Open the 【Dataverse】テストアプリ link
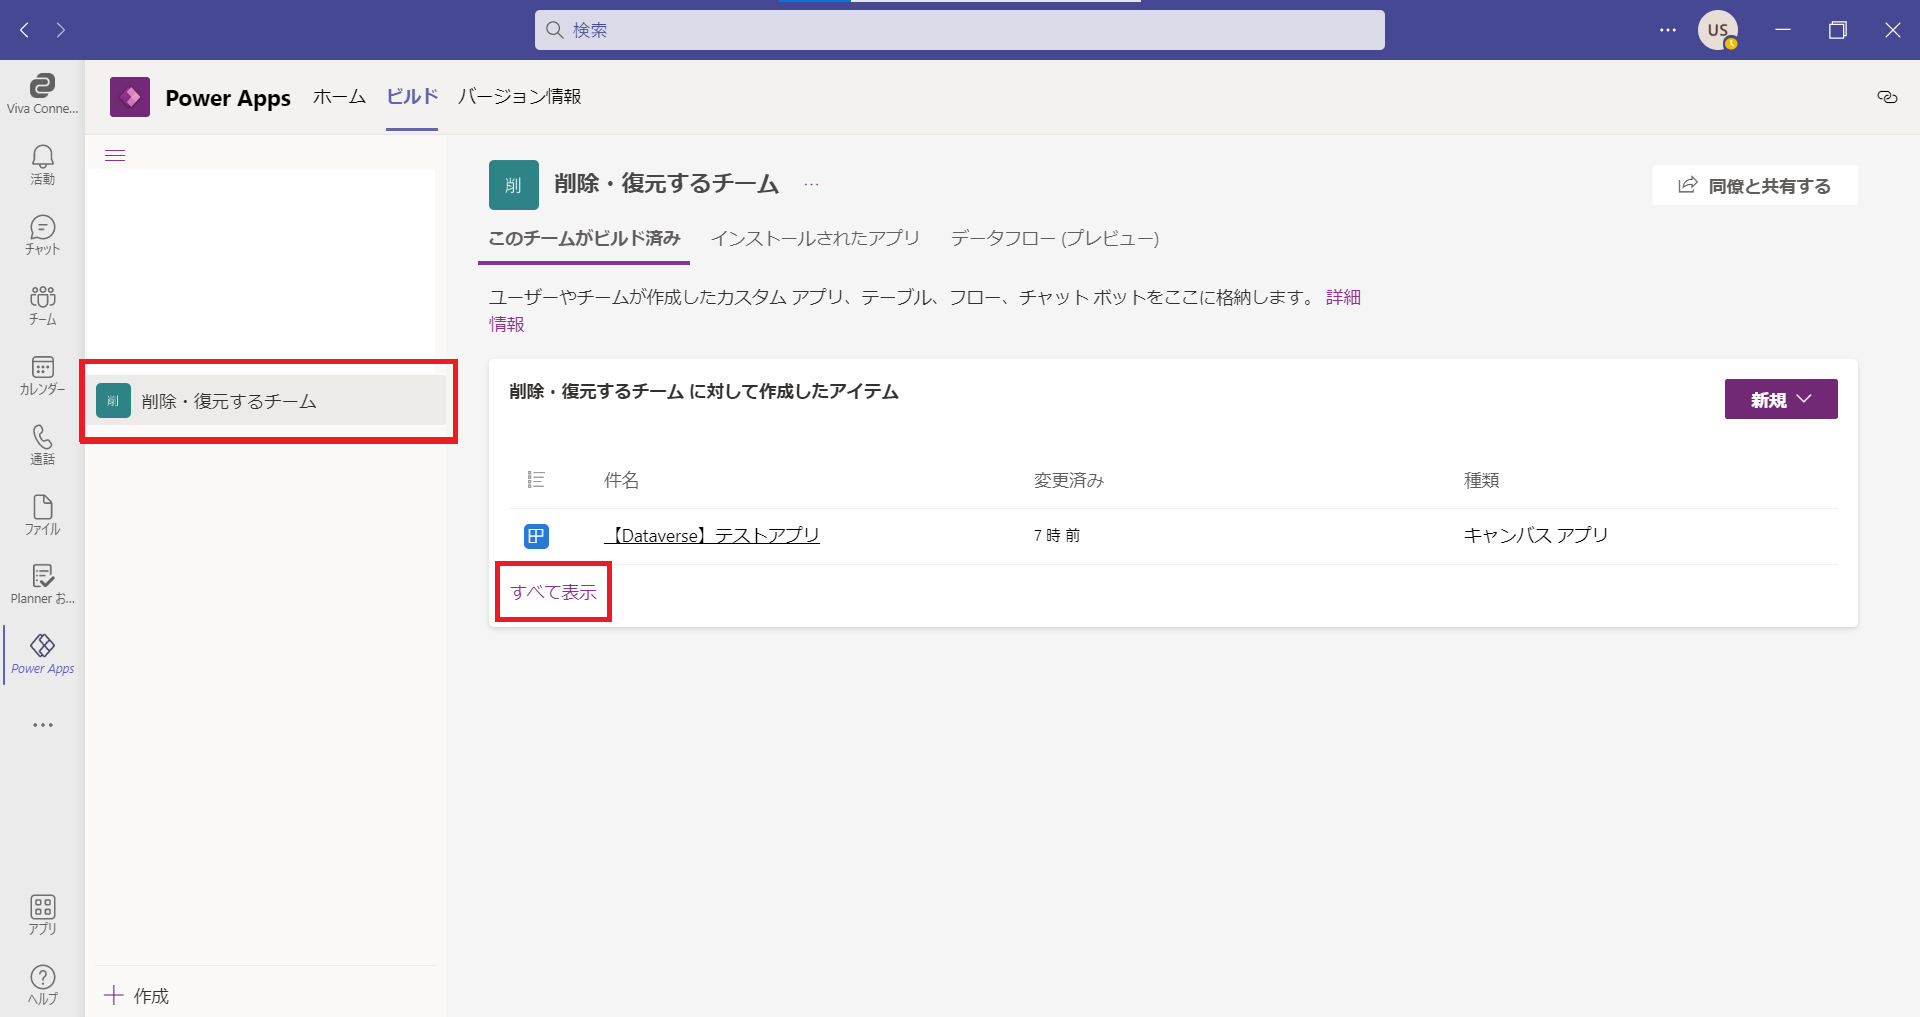 pyautogui.click(x=712, y=536)
